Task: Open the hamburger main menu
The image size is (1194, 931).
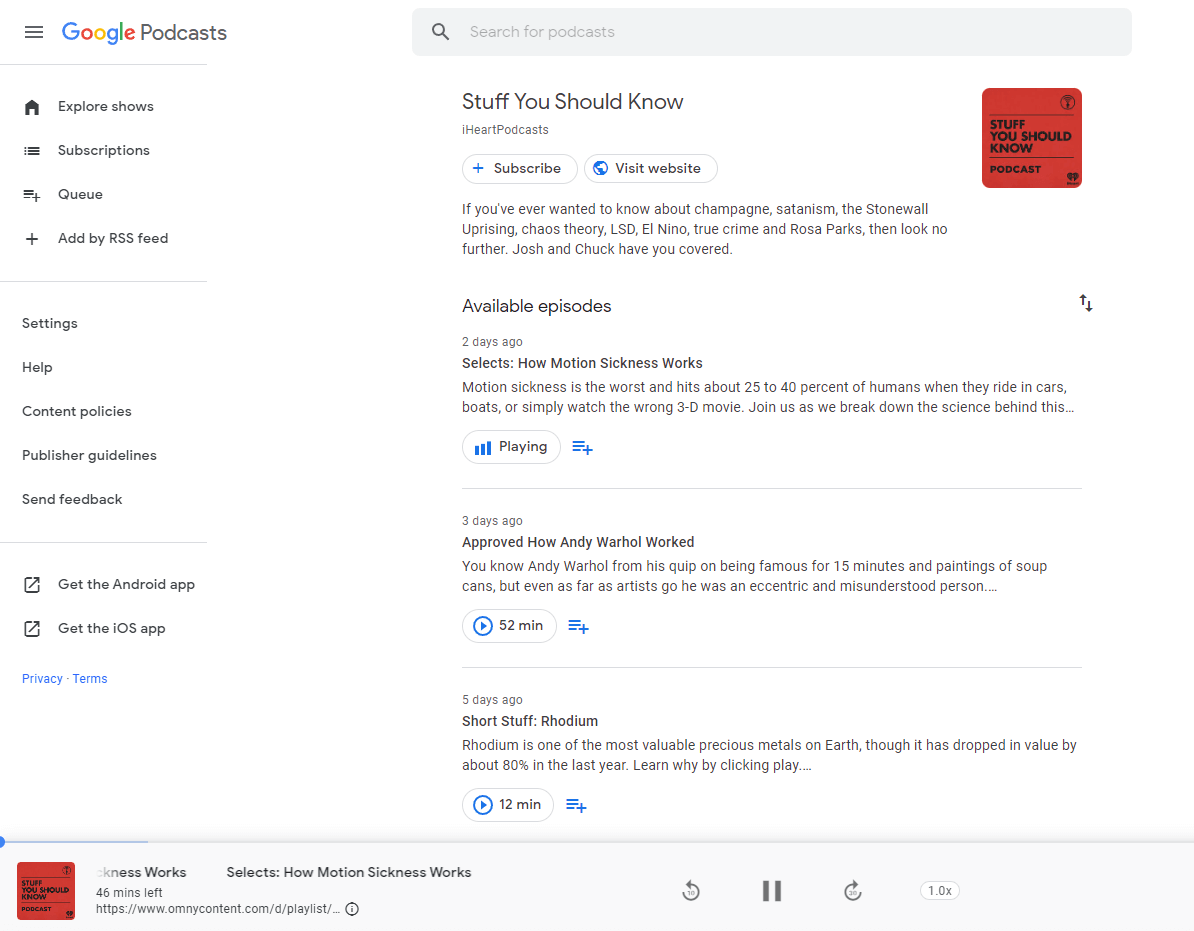Action: (34, 32)
